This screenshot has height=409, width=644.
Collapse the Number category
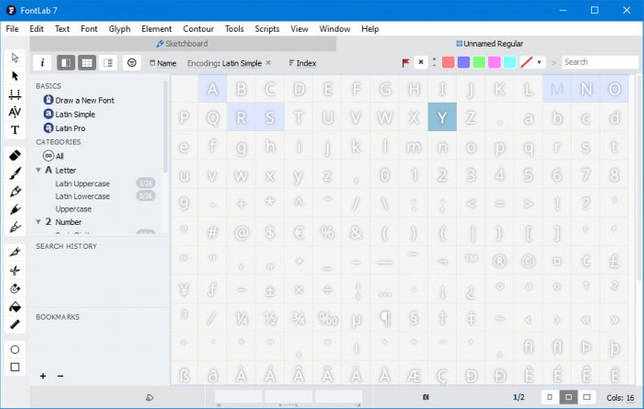tap(38, 222)
